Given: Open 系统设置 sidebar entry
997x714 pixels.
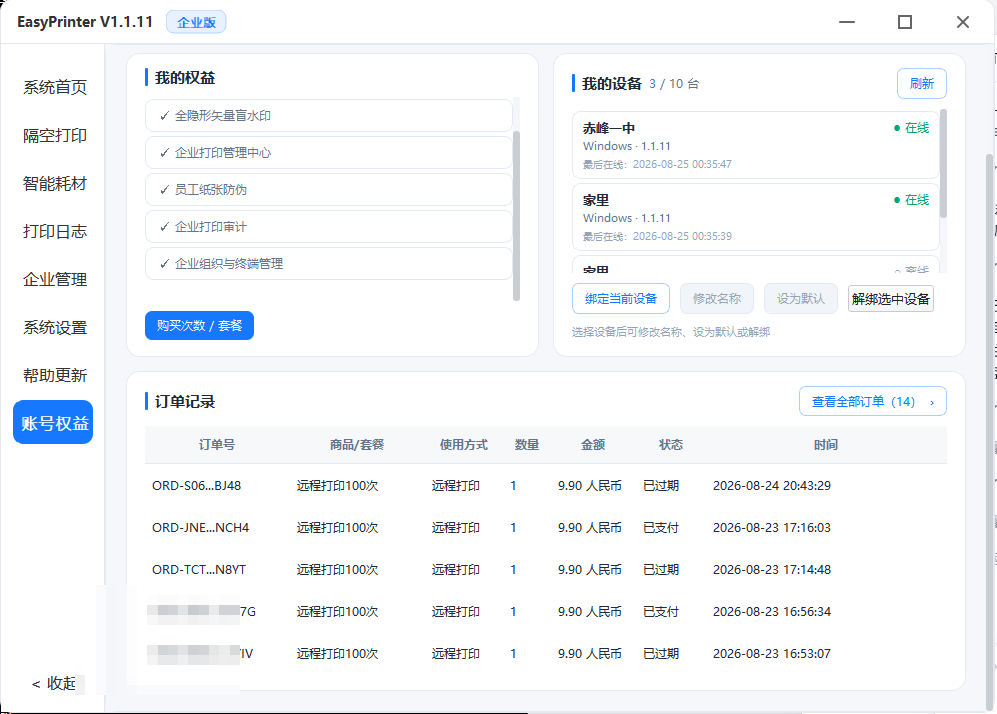Looking at the screenshot, I should (55, 327).
